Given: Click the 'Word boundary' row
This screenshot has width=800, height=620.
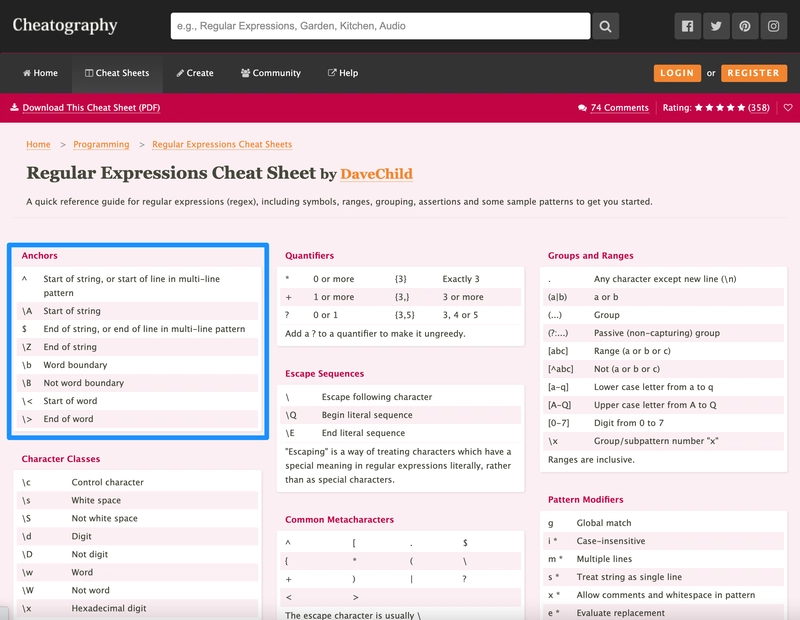Looking at the screenshot, I should pos(137,365).
